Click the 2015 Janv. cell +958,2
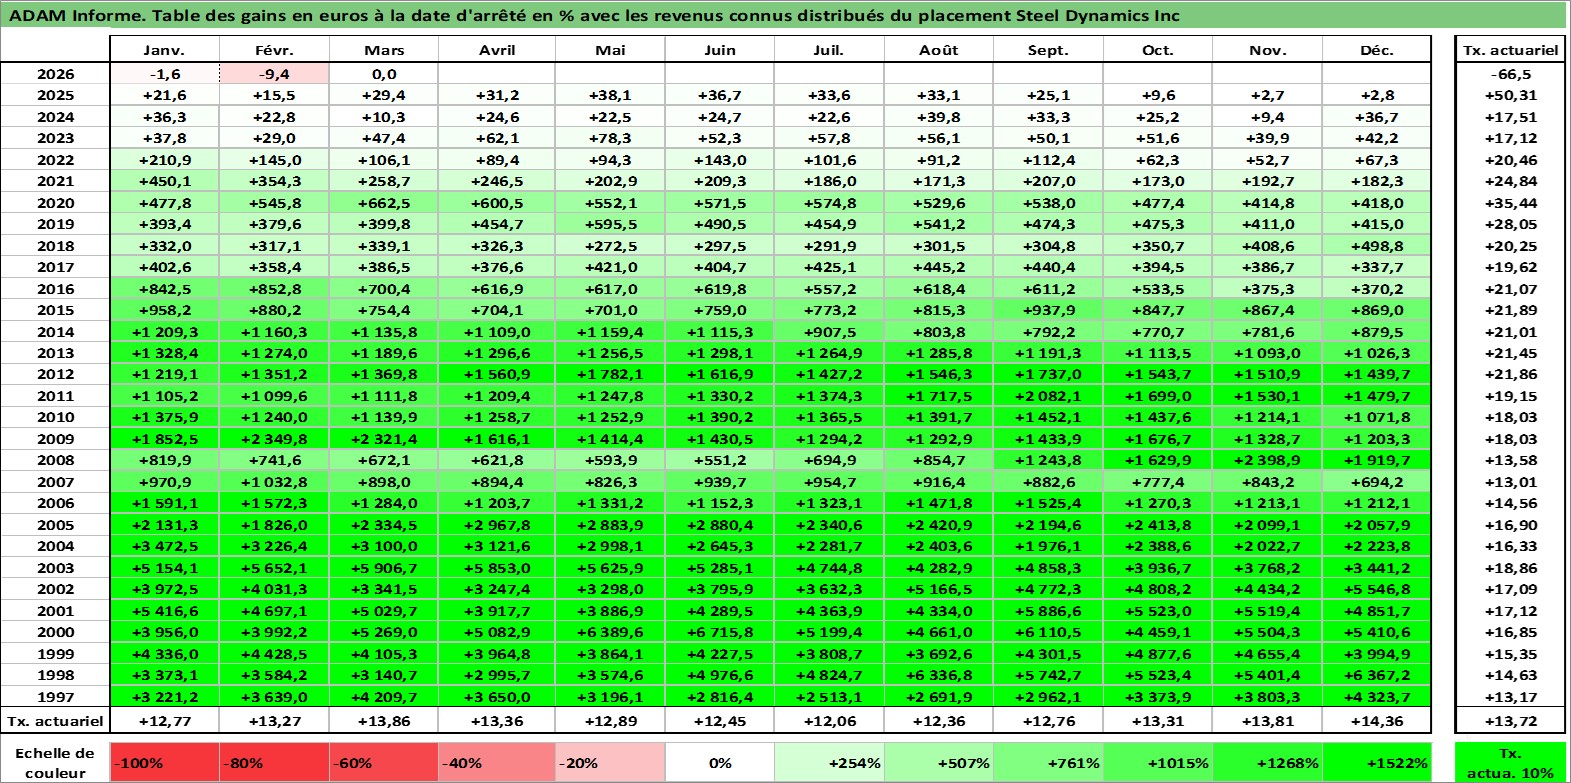 click(164, 310)
